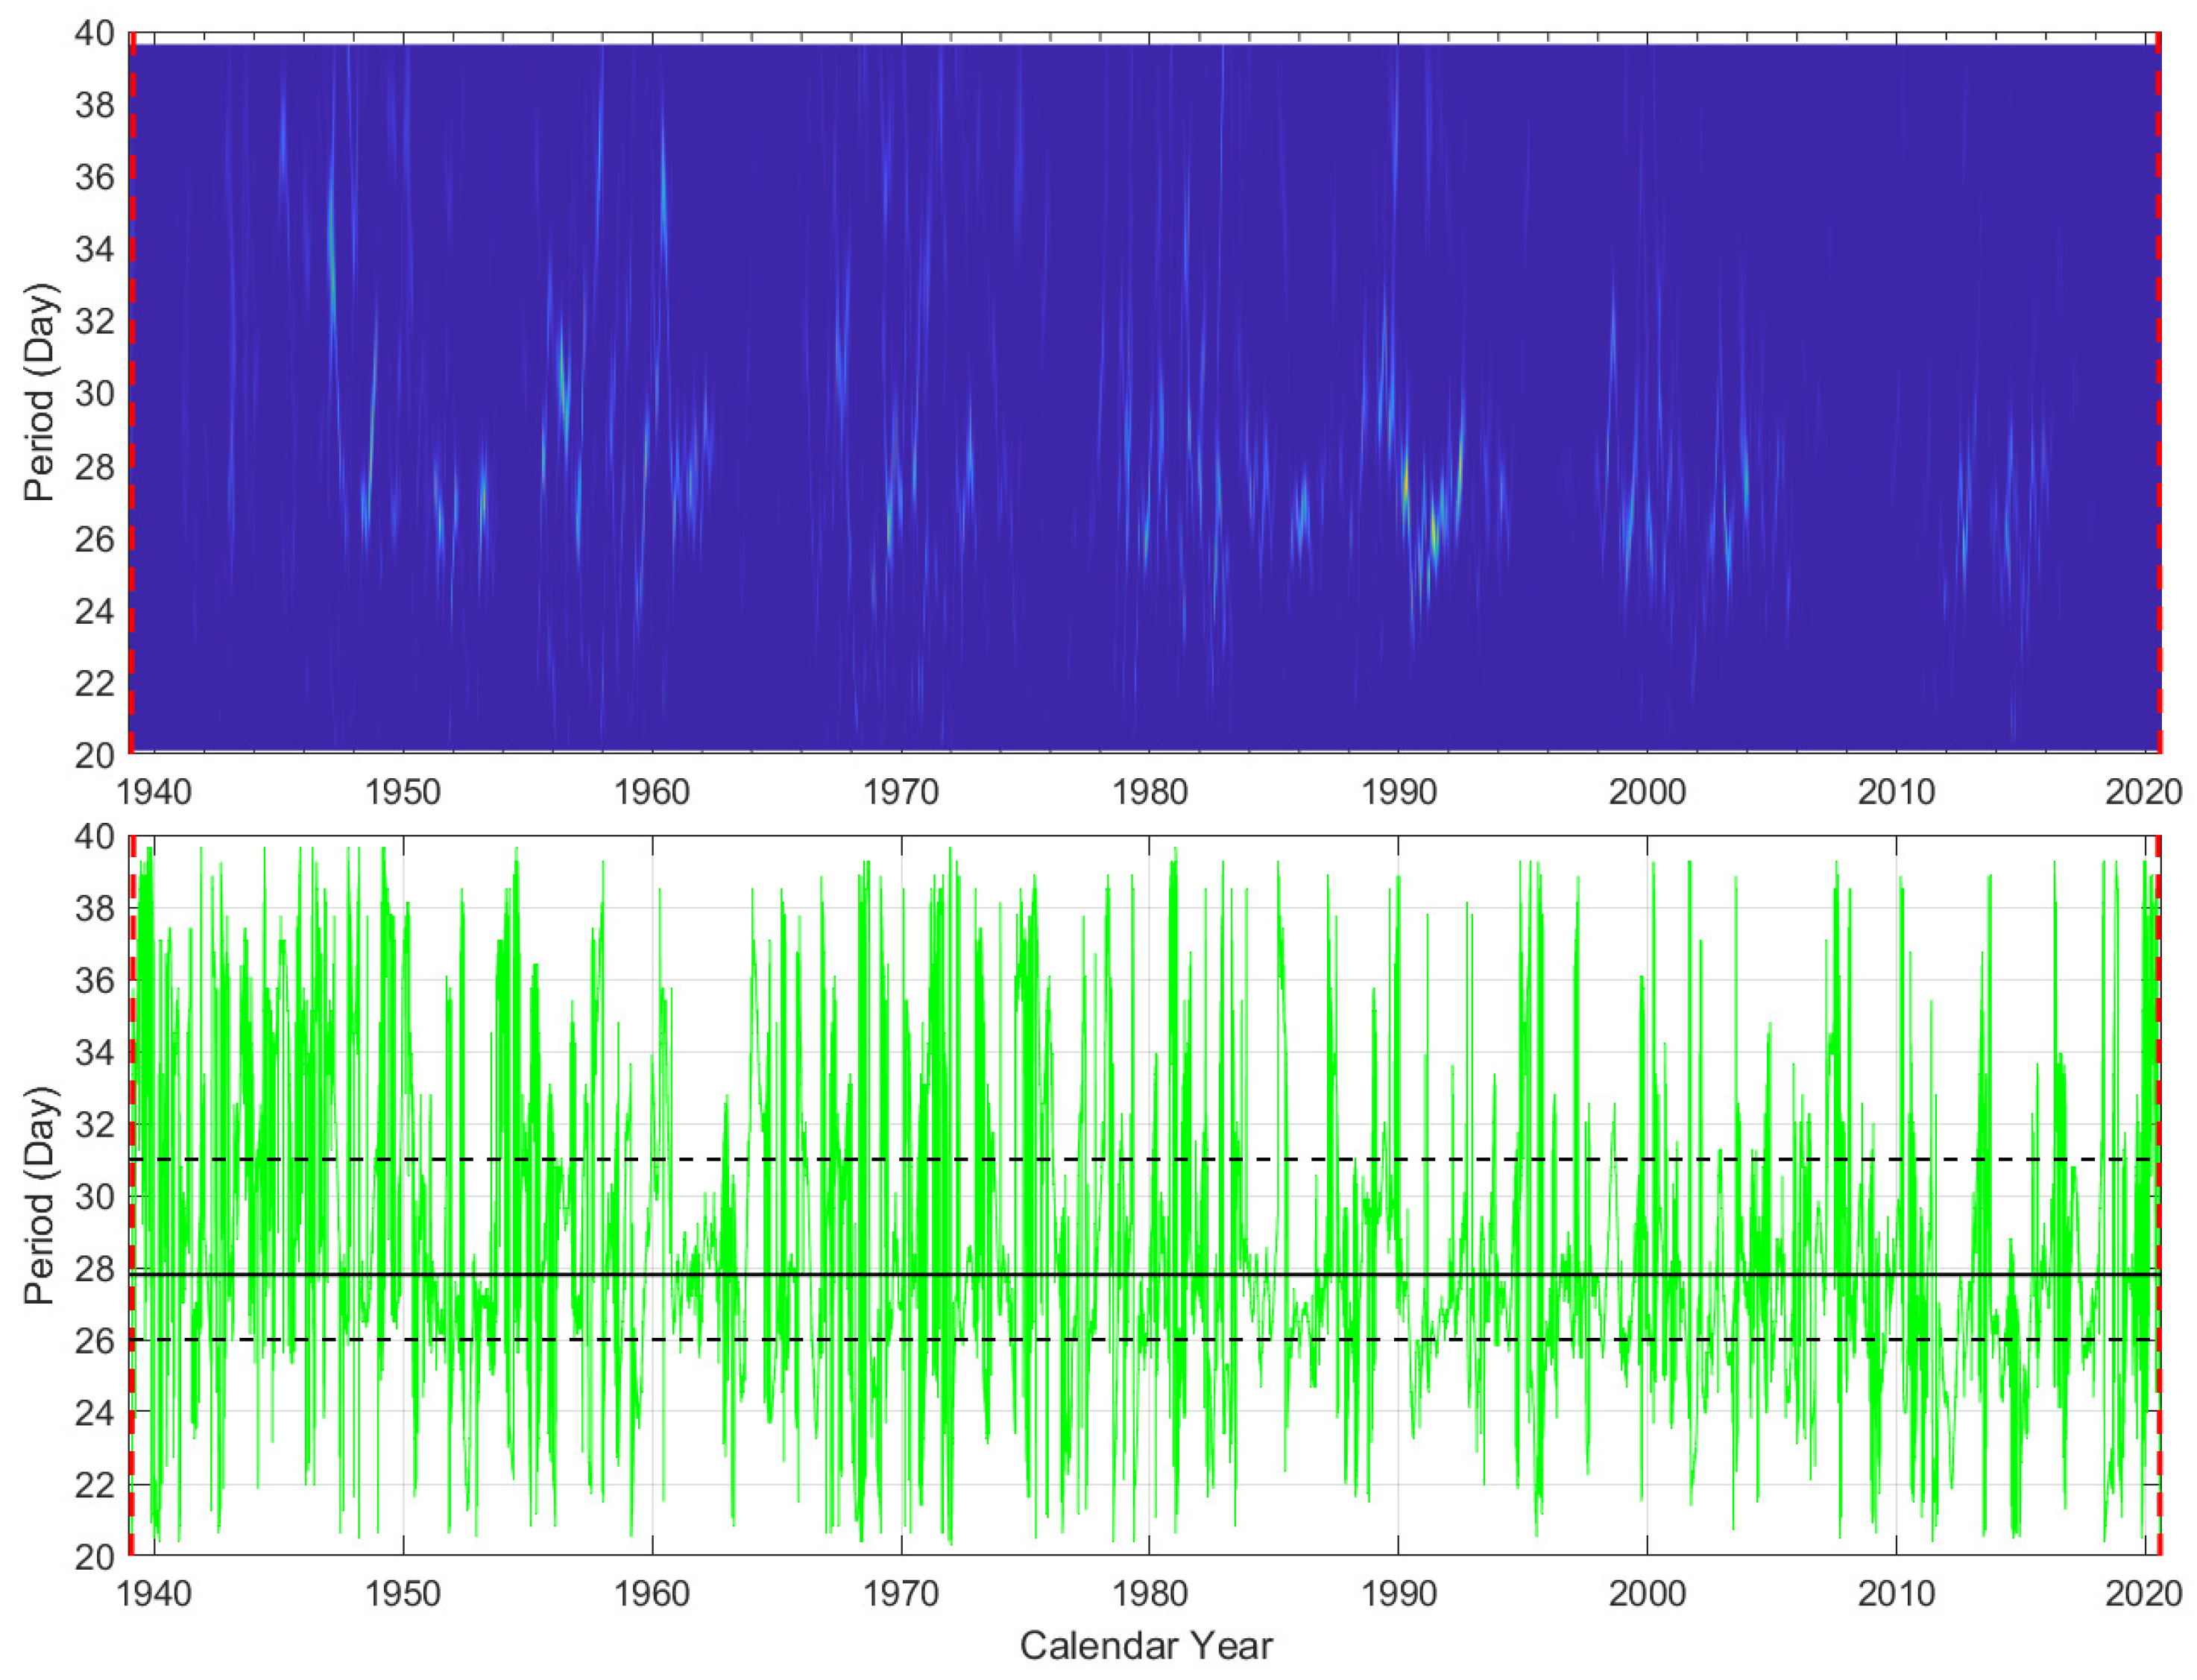Click the bottom plot's "Period (Day)" axis label
2197x1680 pixels.
click(40, 1195)
